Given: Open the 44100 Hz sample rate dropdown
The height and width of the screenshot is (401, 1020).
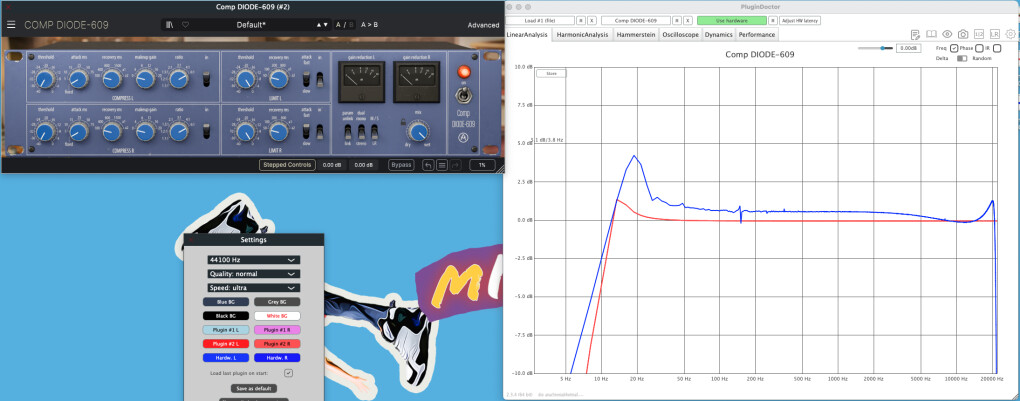Looking at the screenshot, I should [254, 260].
